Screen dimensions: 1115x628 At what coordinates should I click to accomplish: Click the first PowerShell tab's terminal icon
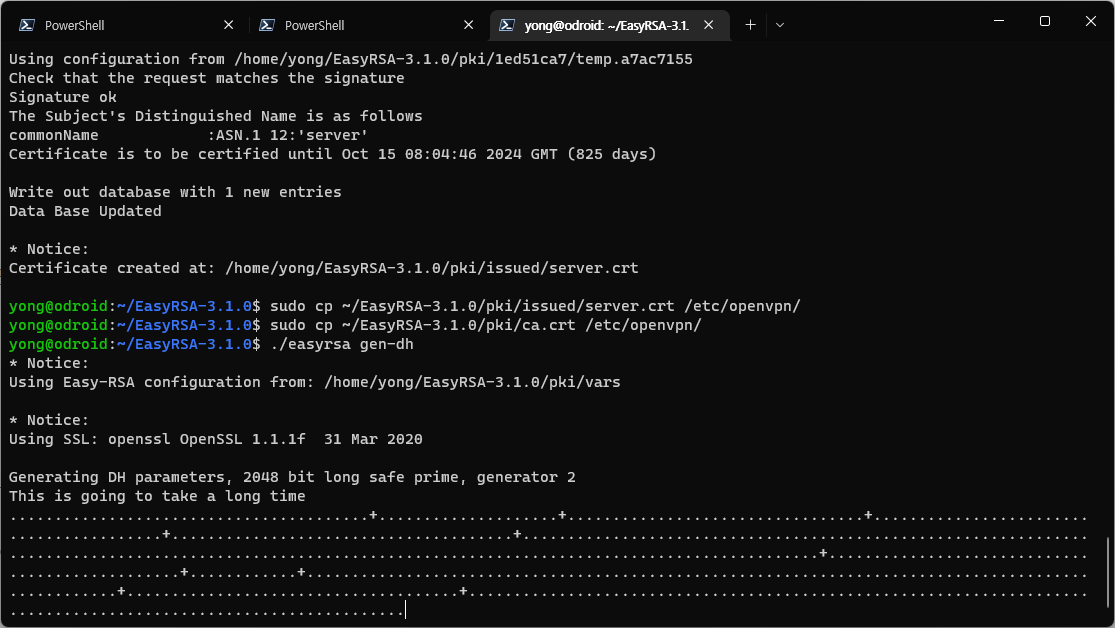pyautogui.click(x=27, y=25)
